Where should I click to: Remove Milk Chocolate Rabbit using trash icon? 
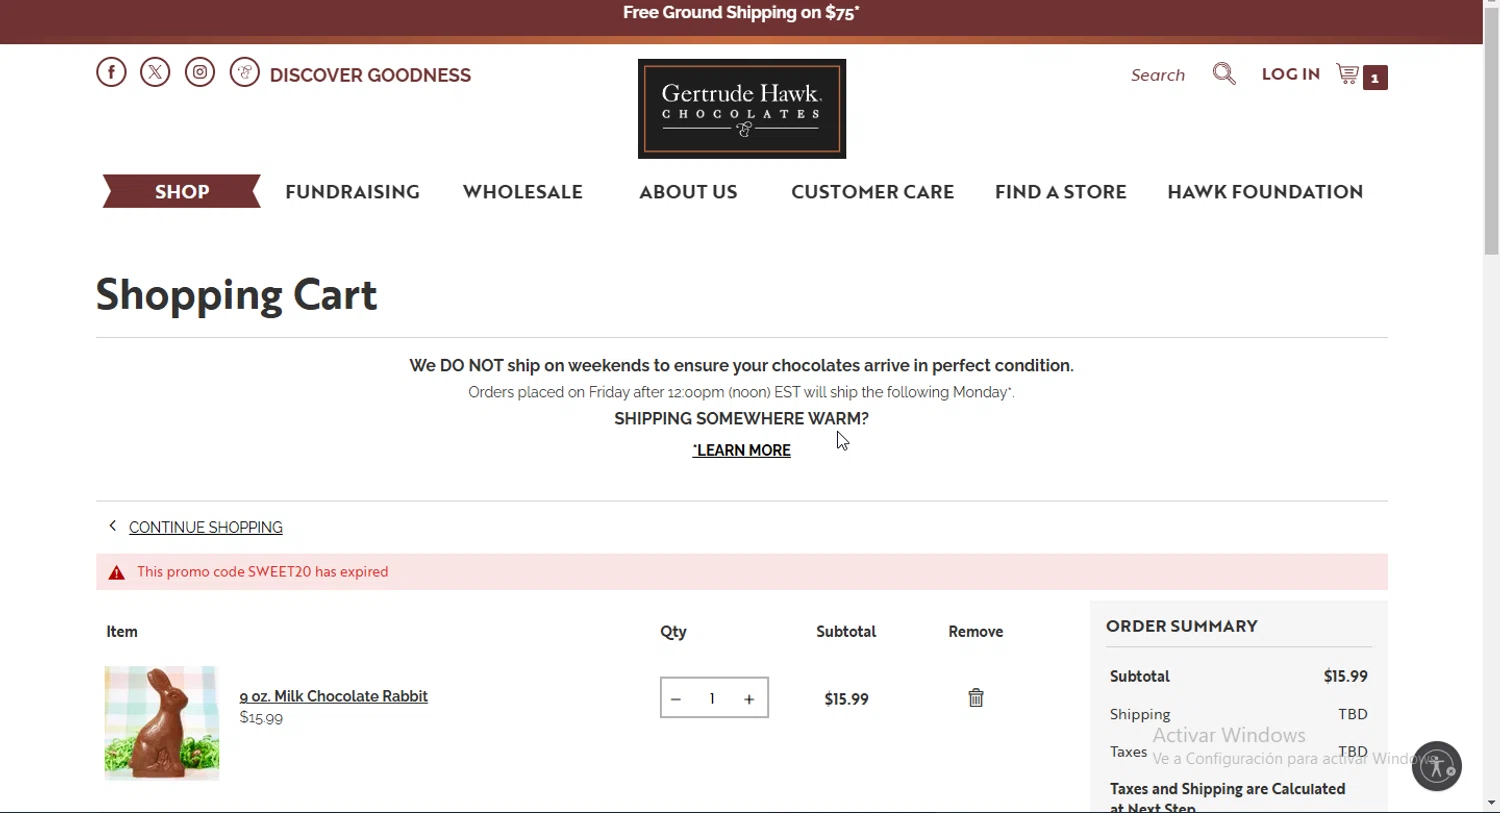[976, 698]
